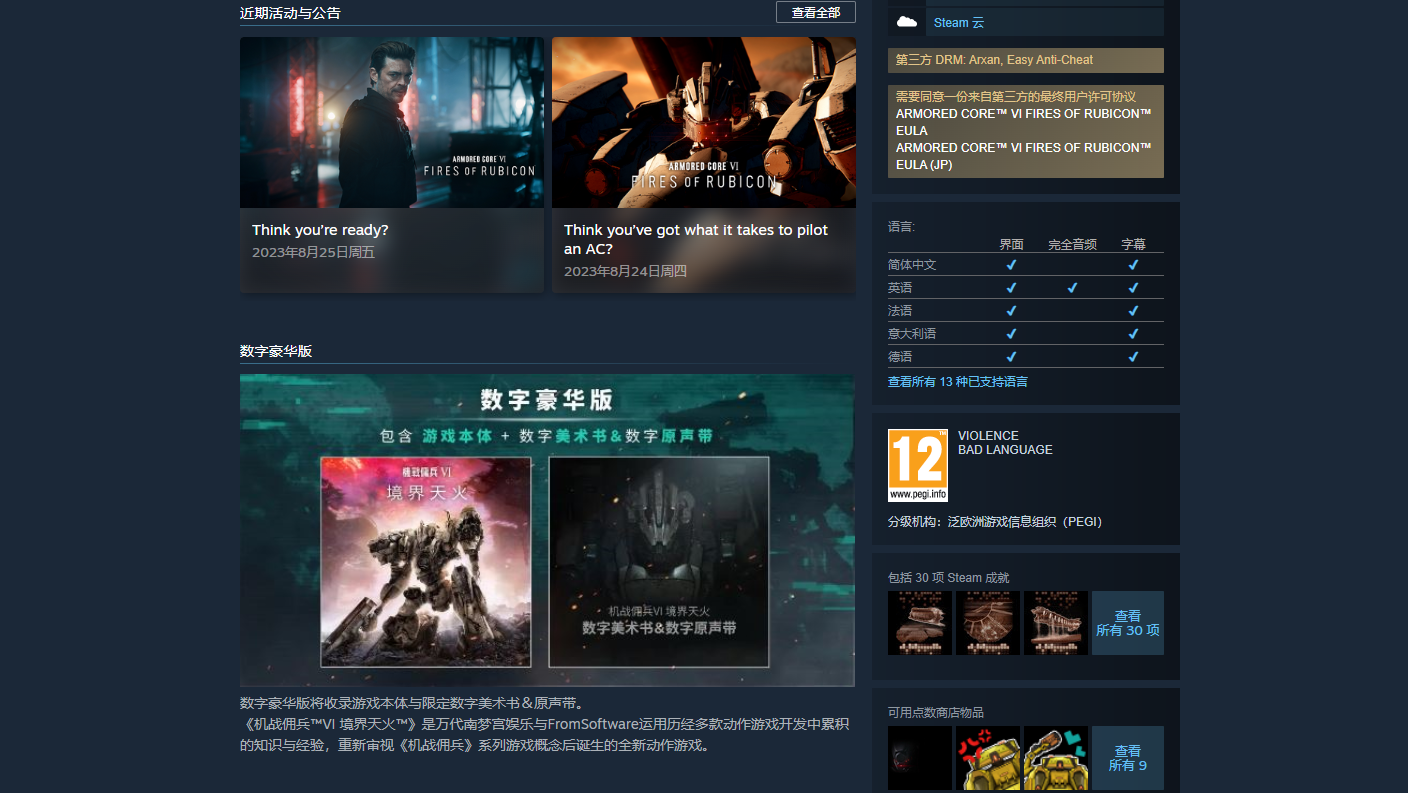Click the VIOLENCE rating descriptor
The width and height of the screenshot is (1408, 793).
(988, 436)
